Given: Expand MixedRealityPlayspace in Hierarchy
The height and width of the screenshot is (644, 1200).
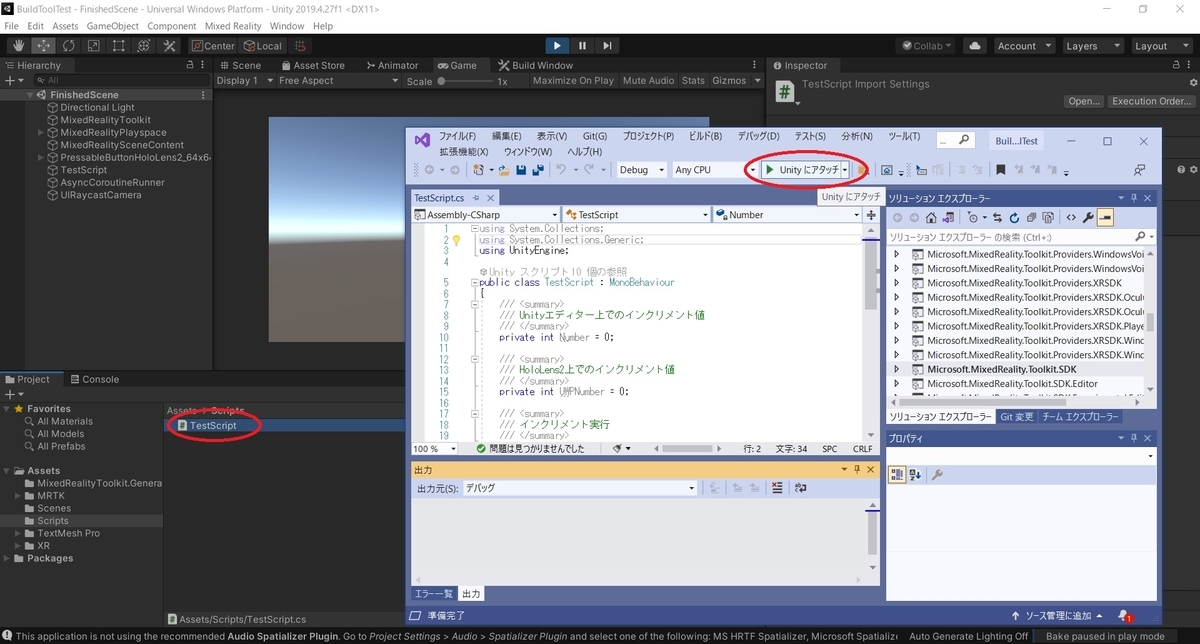Looking at the screenshot, I should coord(41,132).
